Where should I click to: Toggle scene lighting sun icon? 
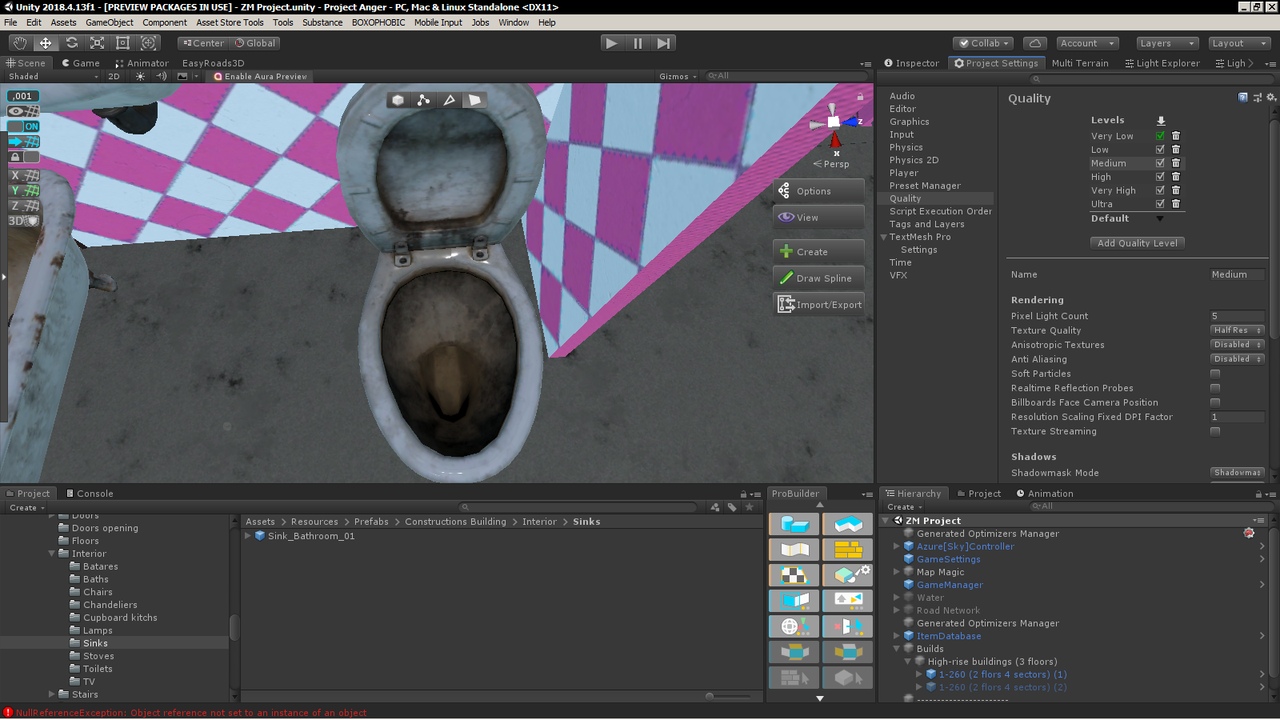140,76
